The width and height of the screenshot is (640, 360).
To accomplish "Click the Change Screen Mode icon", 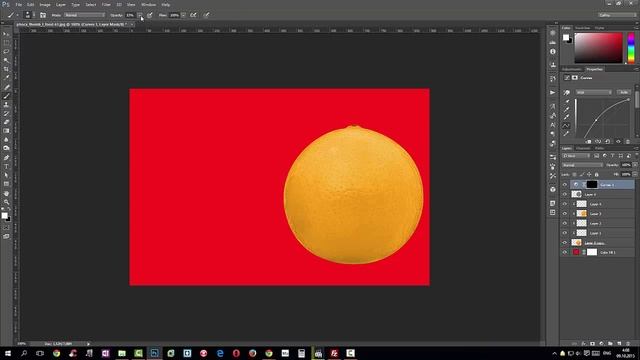I will click(6, 236).
